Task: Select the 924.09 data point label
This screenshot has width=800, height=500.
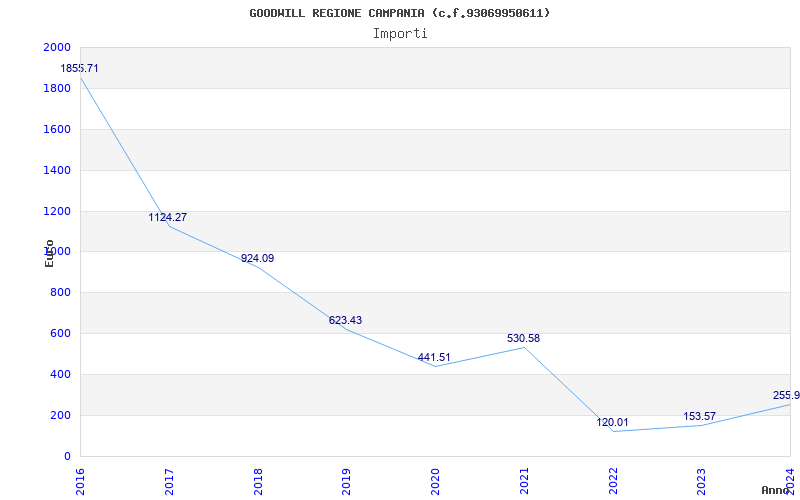Action: coord(258,259)
